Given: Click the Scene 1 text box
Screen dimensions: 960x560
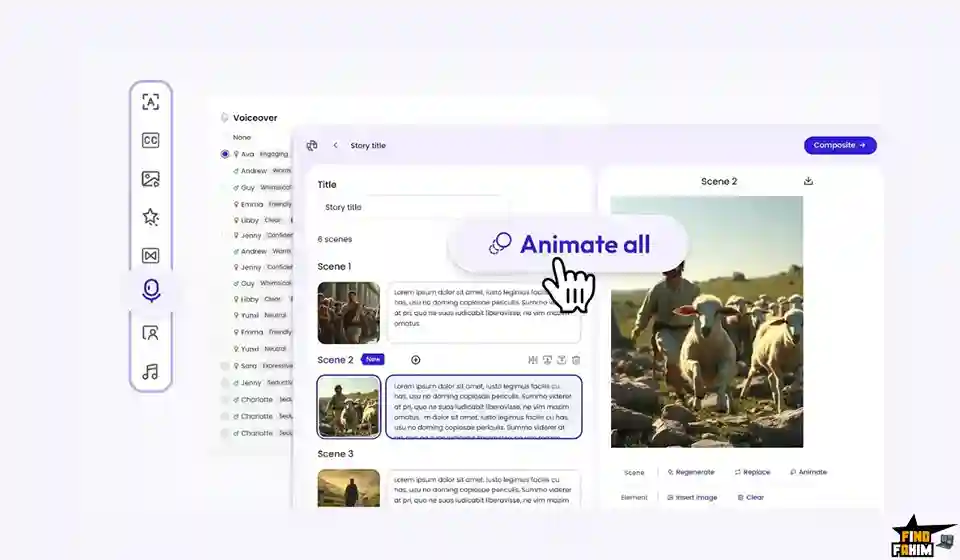Looking at the screenshot, I should point(484,313).
